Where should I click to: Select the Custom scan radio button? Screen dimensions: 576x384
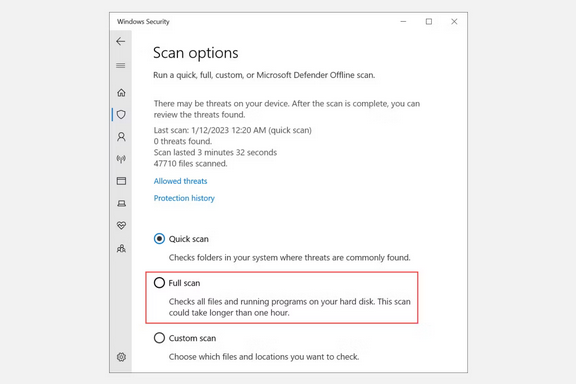[x=159, y=338]
